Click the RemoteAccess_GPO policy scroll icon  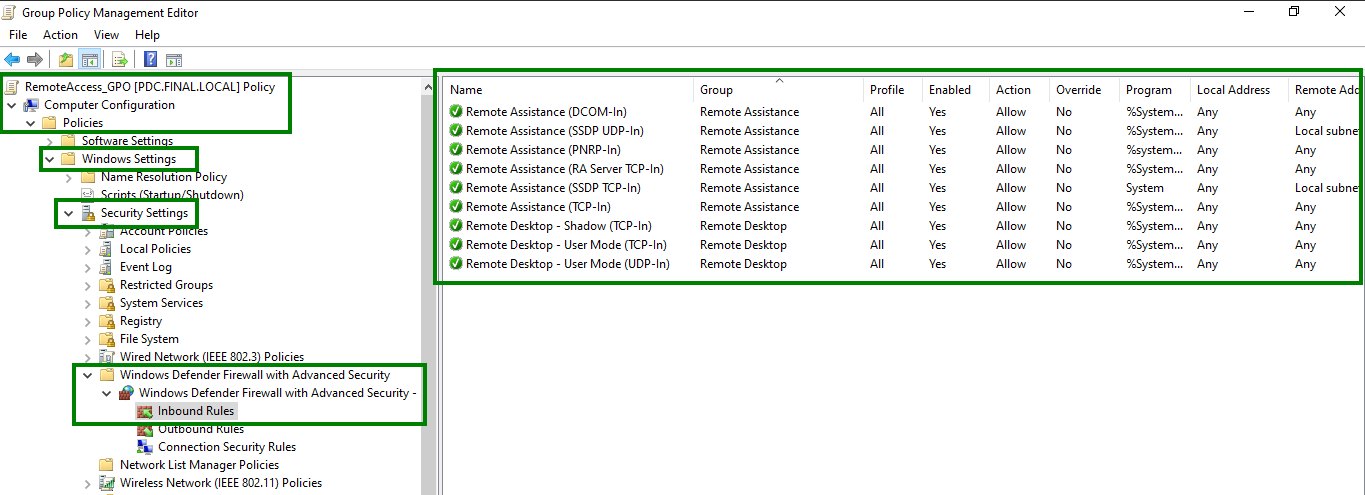12,87
